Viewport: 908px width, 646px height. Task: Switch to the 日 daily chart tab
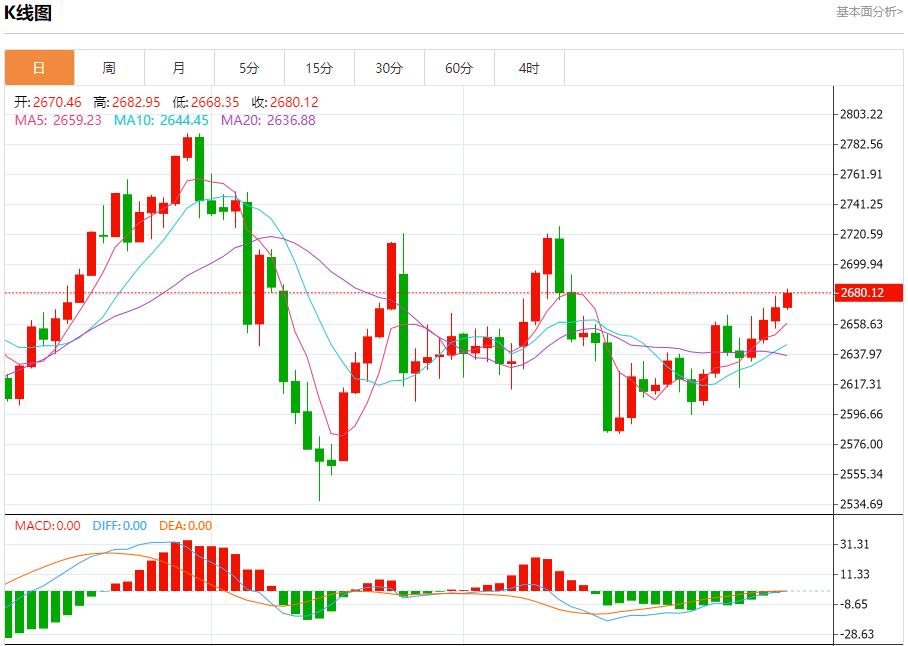39,68
